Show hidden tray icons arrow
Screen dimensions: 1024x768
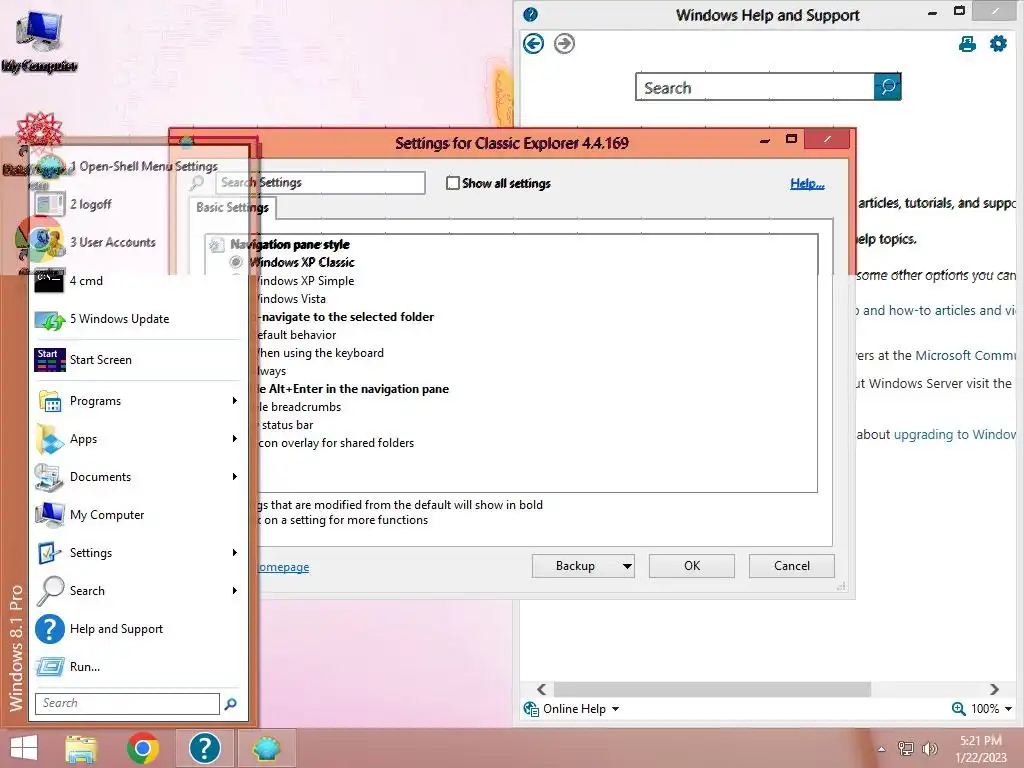tap(882, 749)
